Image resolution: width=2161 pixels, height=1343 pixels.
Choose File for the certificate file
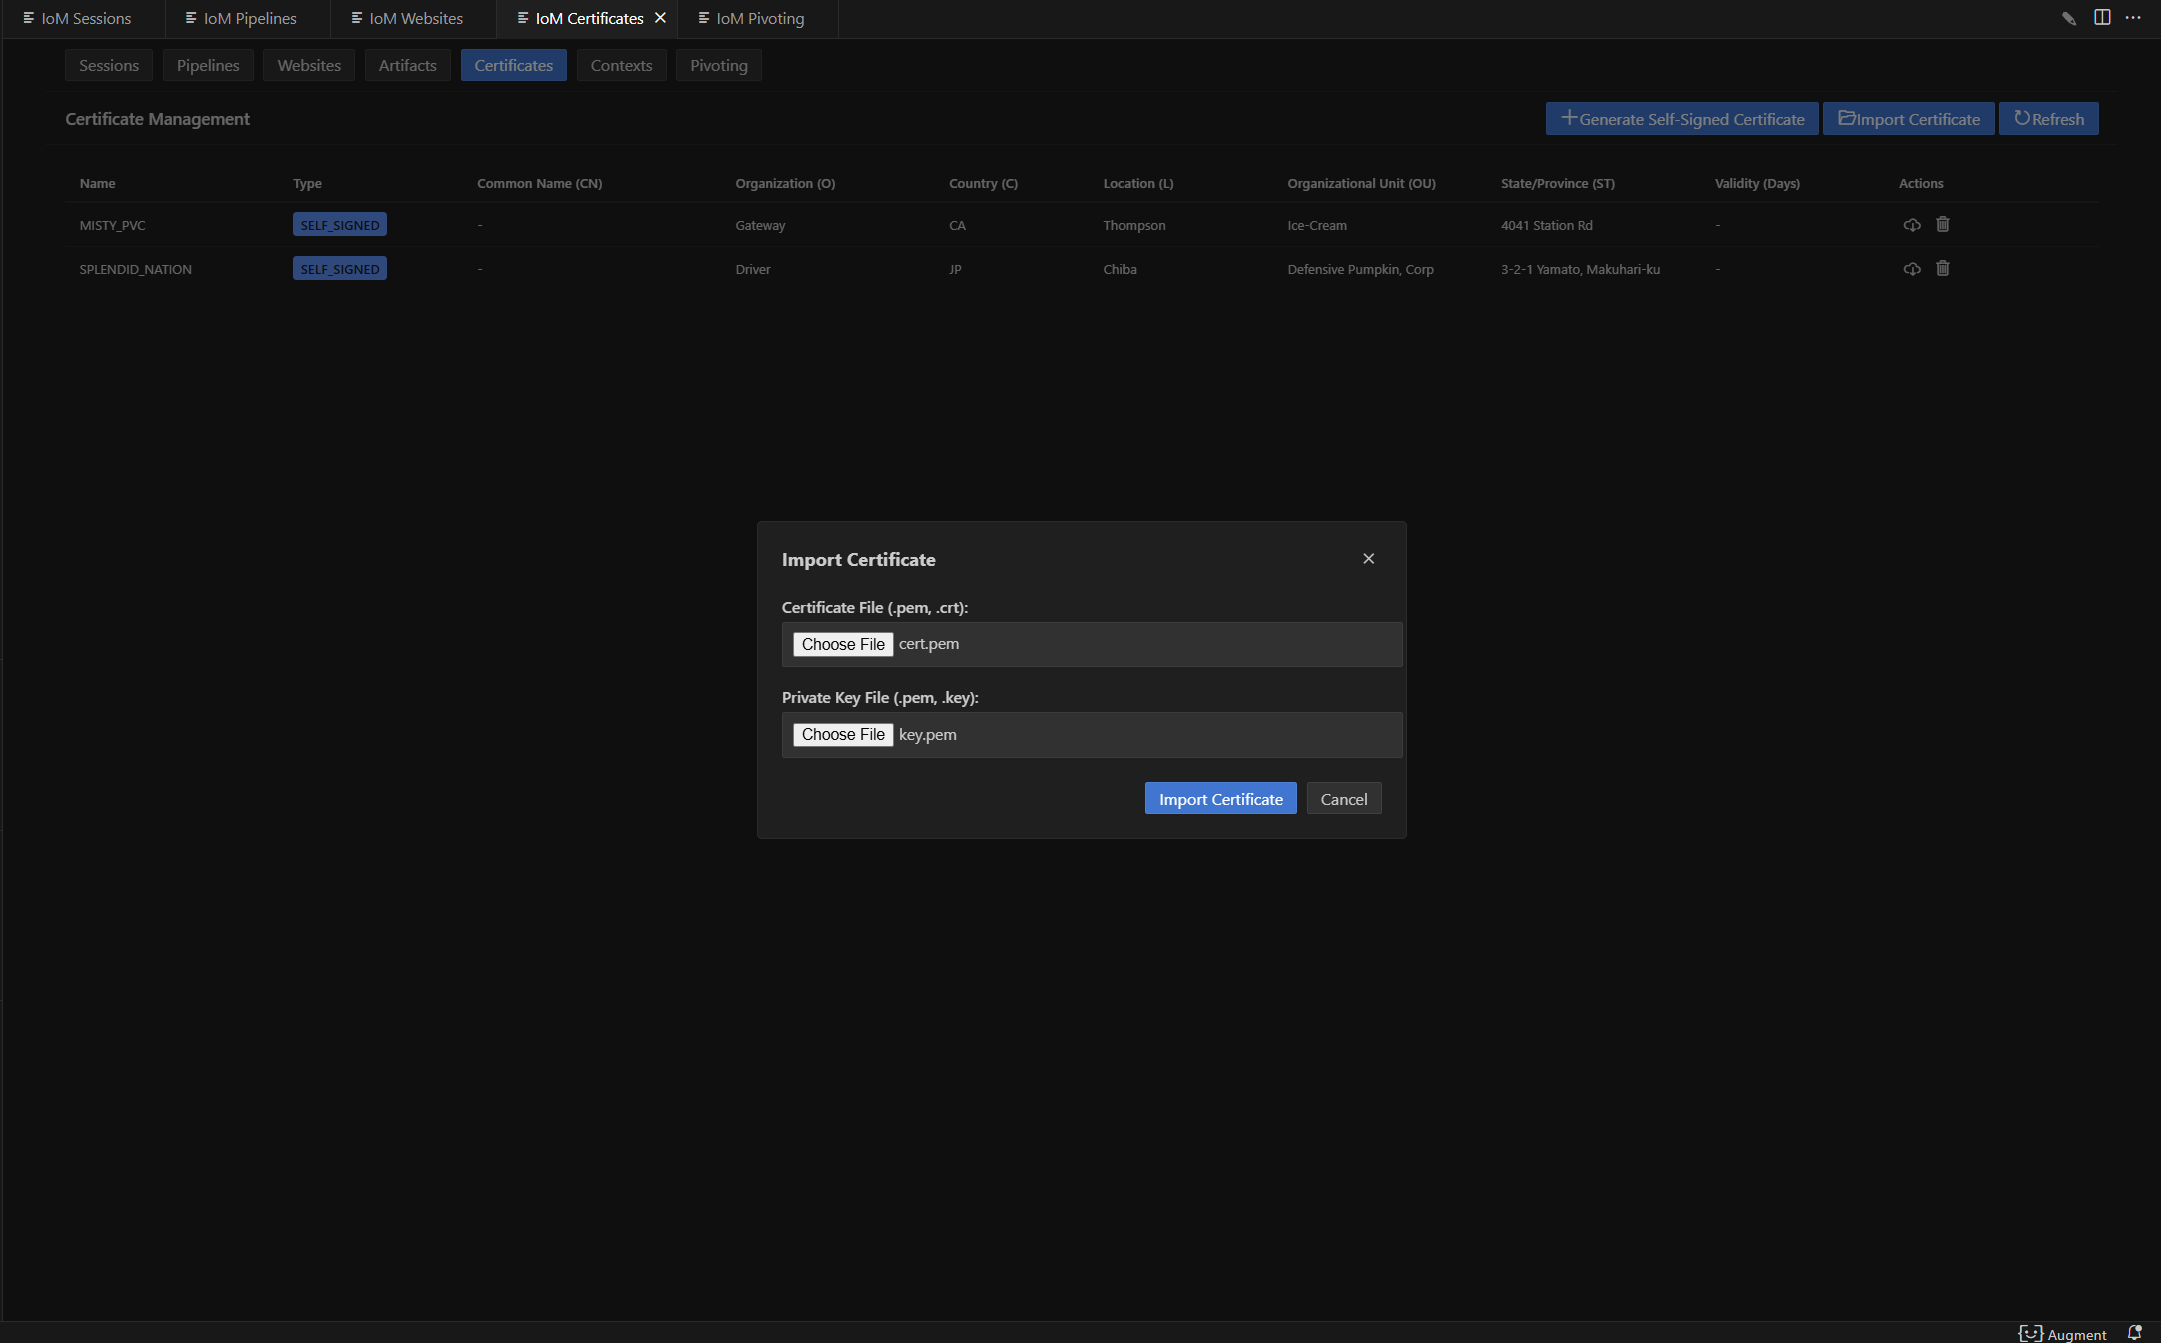click(x=843, y=645)
